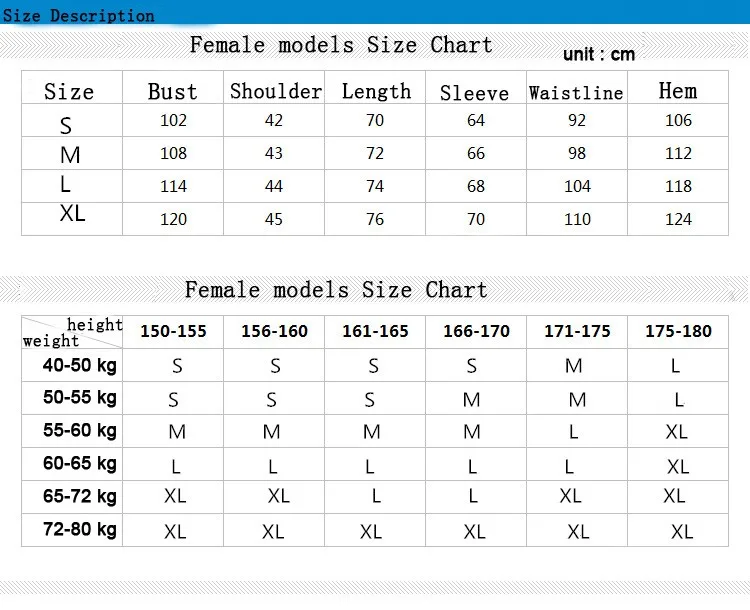
Task: Select hem value 124 for size XL
Action: click(x=678, y=219)
